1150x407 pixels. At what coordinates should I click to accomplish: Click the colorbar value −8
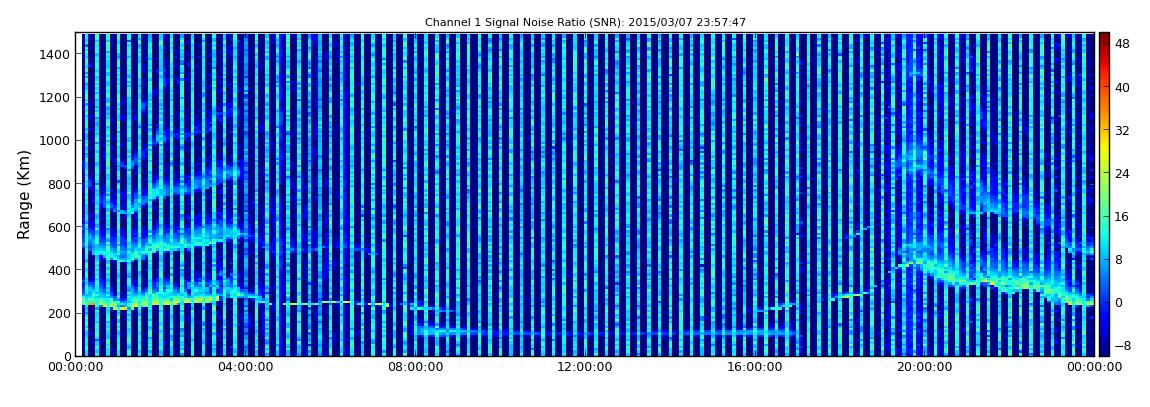(x=1122, y=345)
